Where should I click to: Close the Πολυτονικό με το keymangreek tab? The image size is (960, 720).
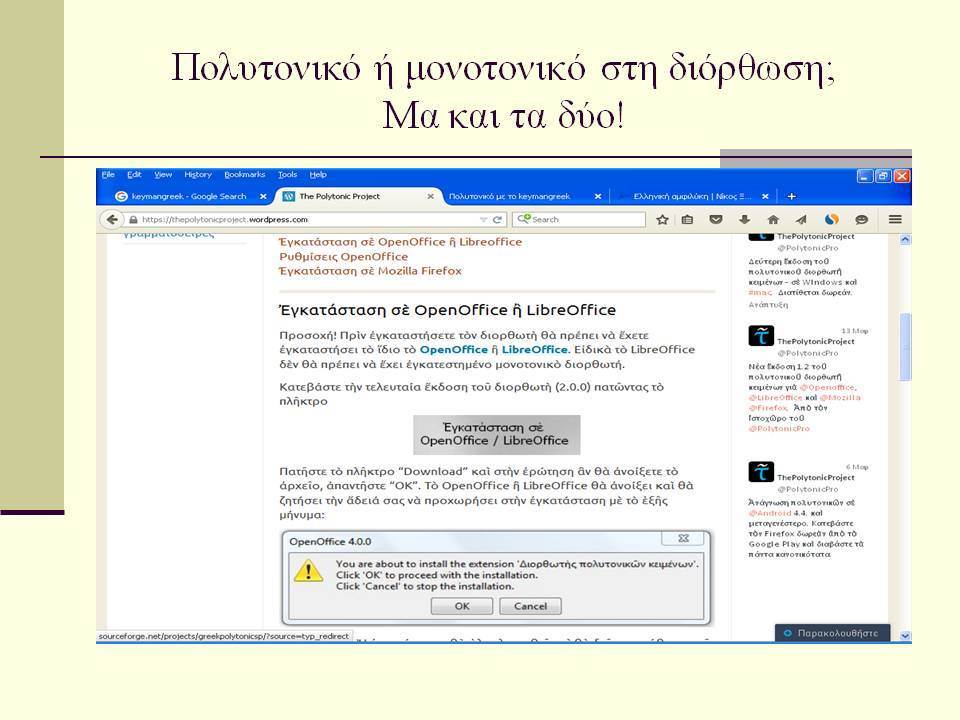tap(598, 197)
